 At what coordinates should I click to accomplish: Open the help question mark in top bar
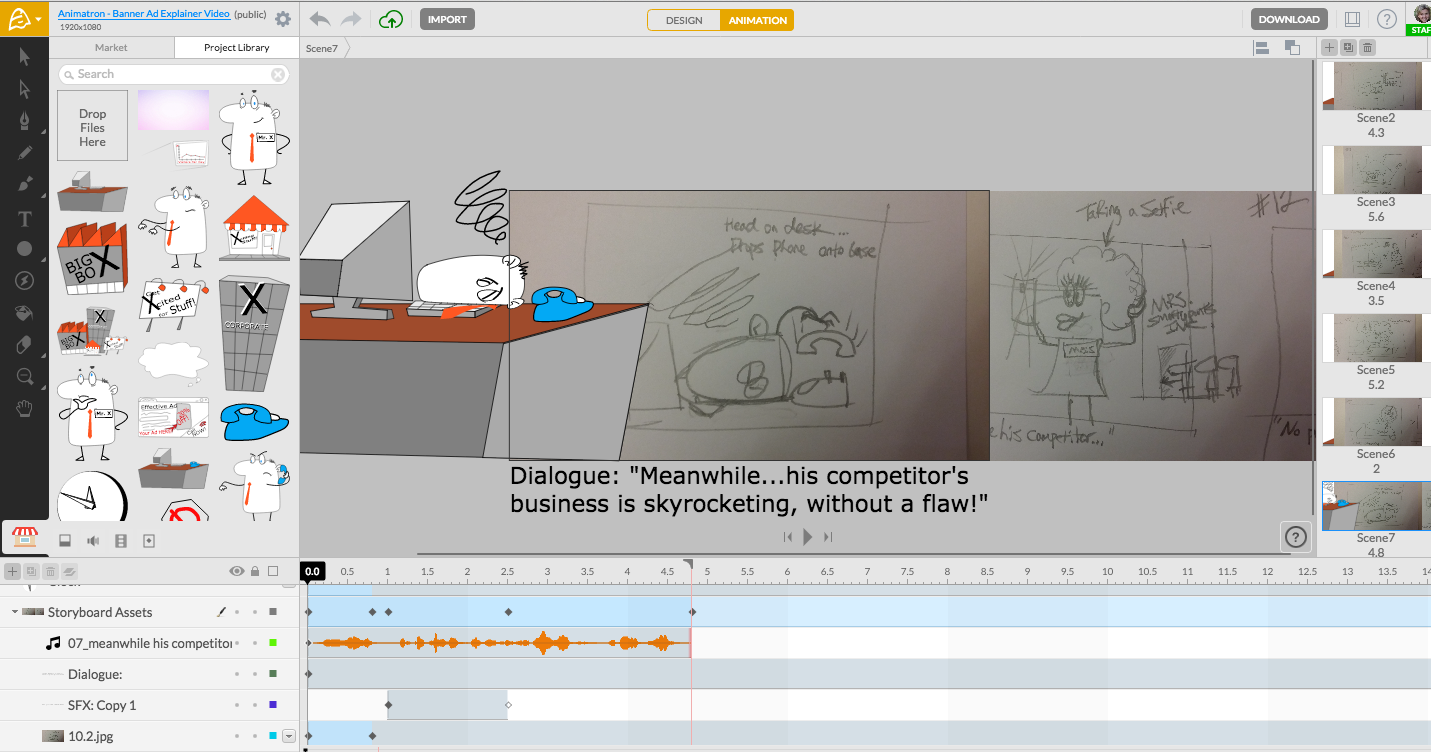(1386, 19)
